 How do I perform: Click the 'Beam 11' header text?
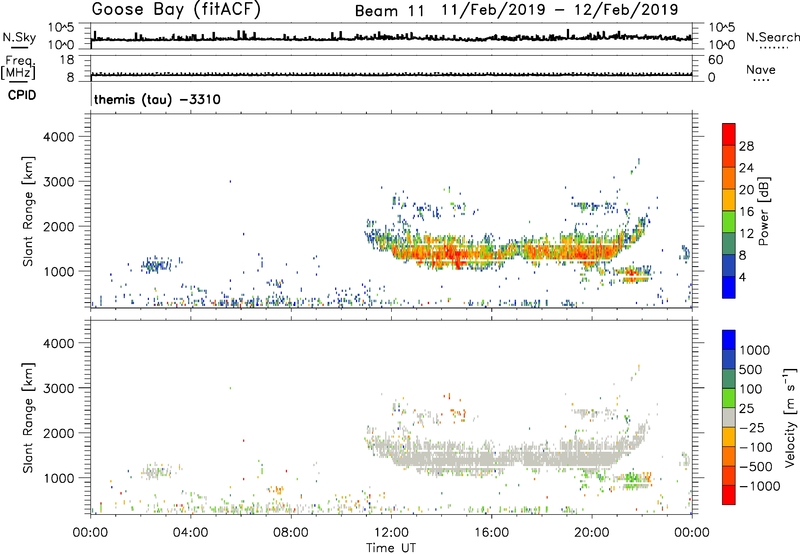point(390,11)
